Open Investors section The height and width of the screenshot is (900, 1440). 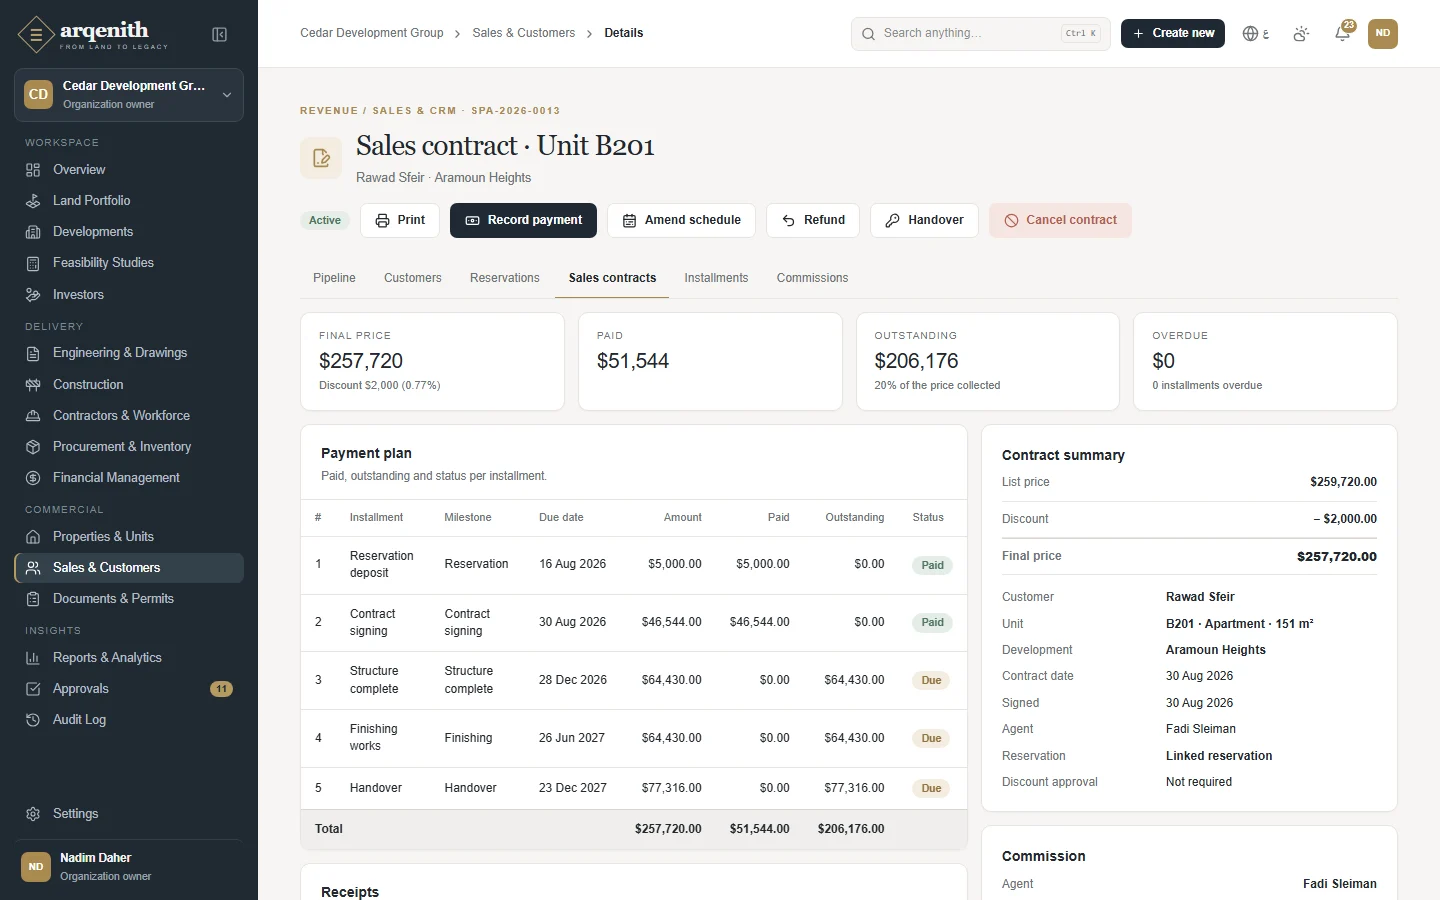[129, 295]
